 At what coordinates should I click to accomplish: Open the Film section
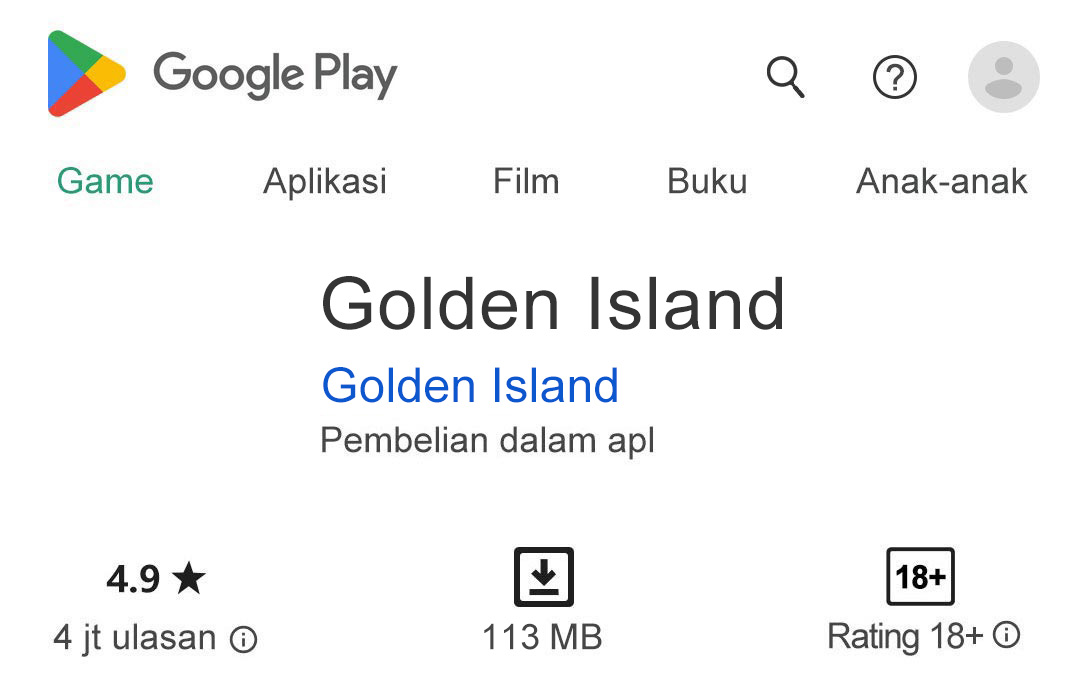tap(526, 181)
